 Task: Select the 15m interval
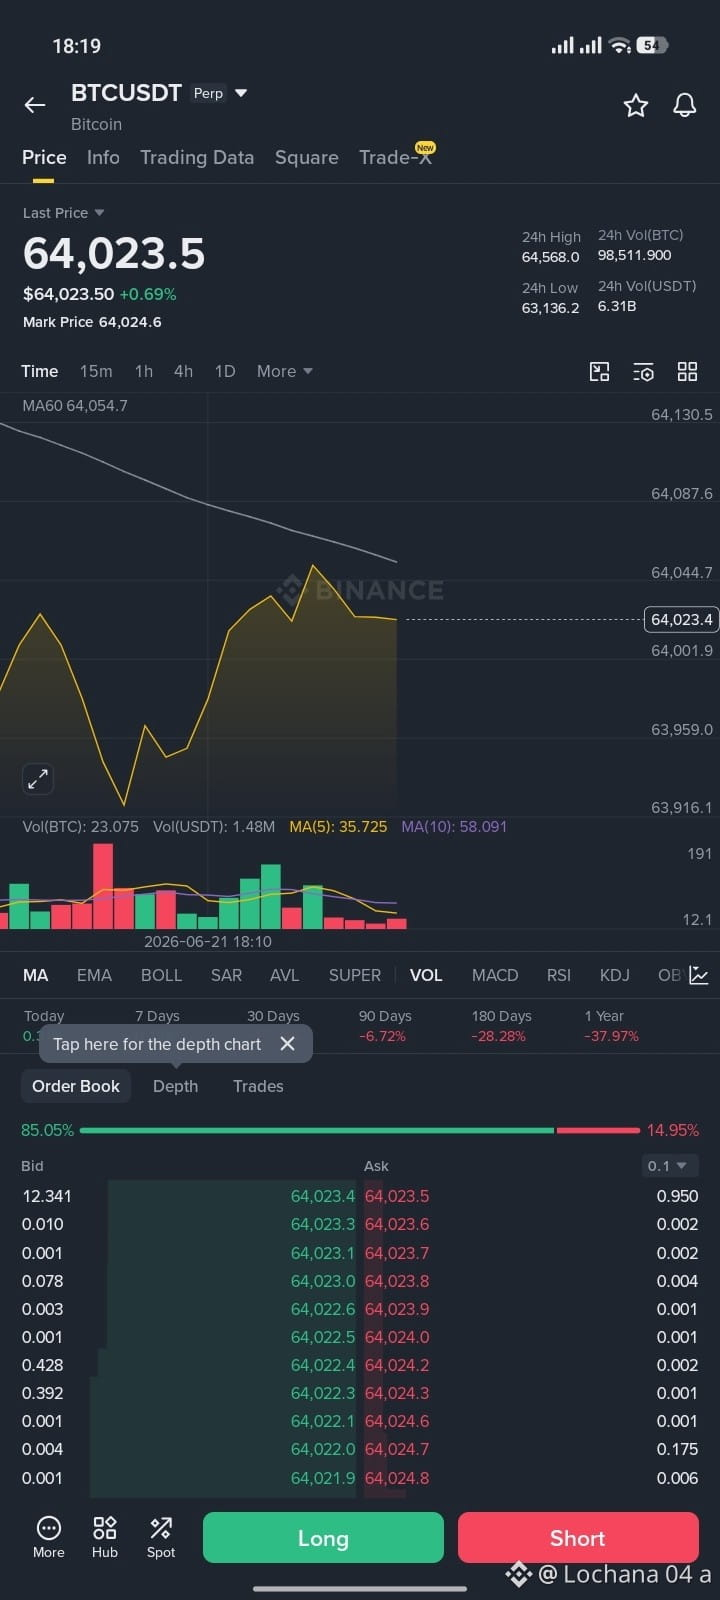[x=96, y=371]
